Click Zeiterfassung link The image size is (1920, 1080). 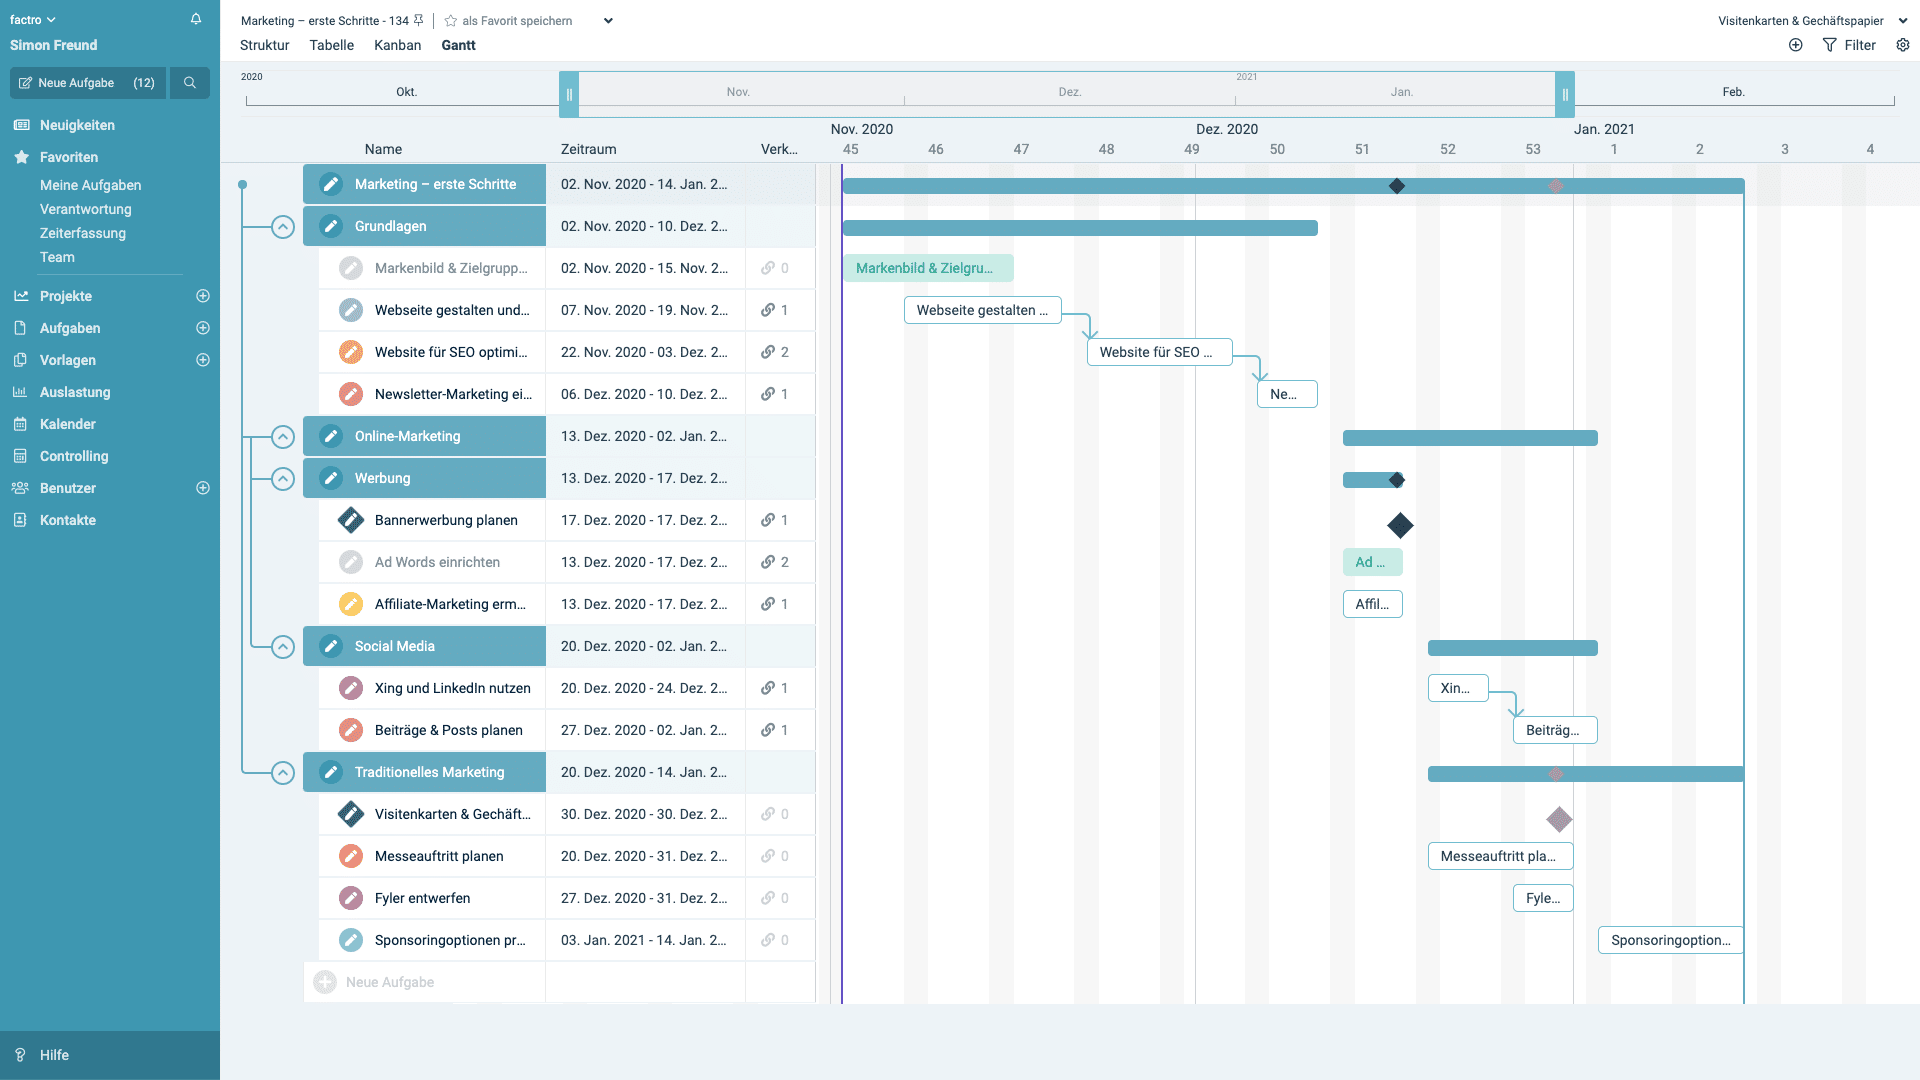pos(83,233)
